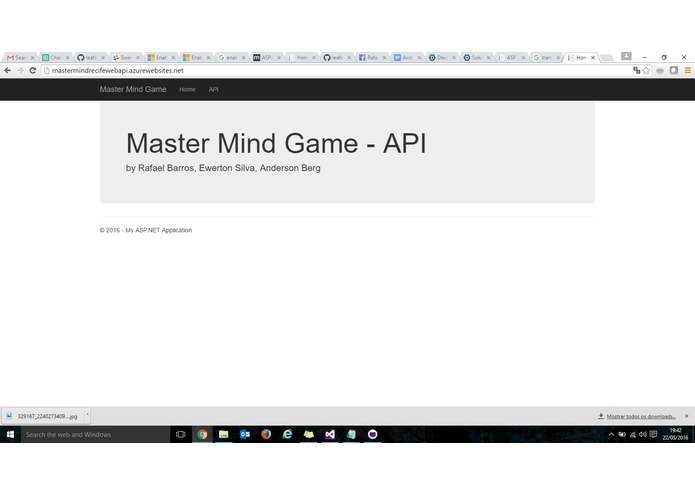Show hidden system tray icons chevron

pyautogui.click(x=611, y=434)
